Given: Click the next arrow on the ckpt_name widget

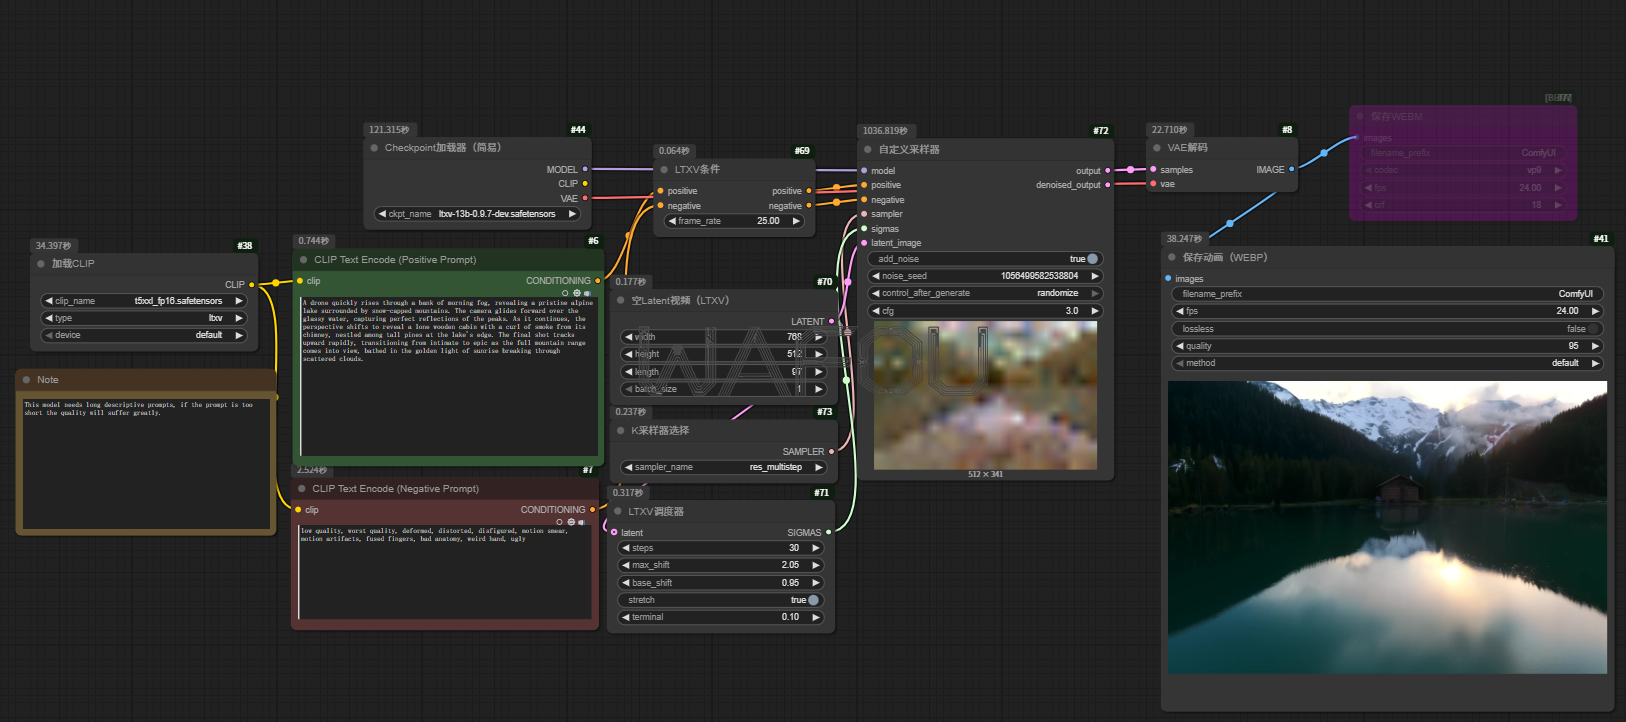Looking at the screenshot, I should click(572, 214).
